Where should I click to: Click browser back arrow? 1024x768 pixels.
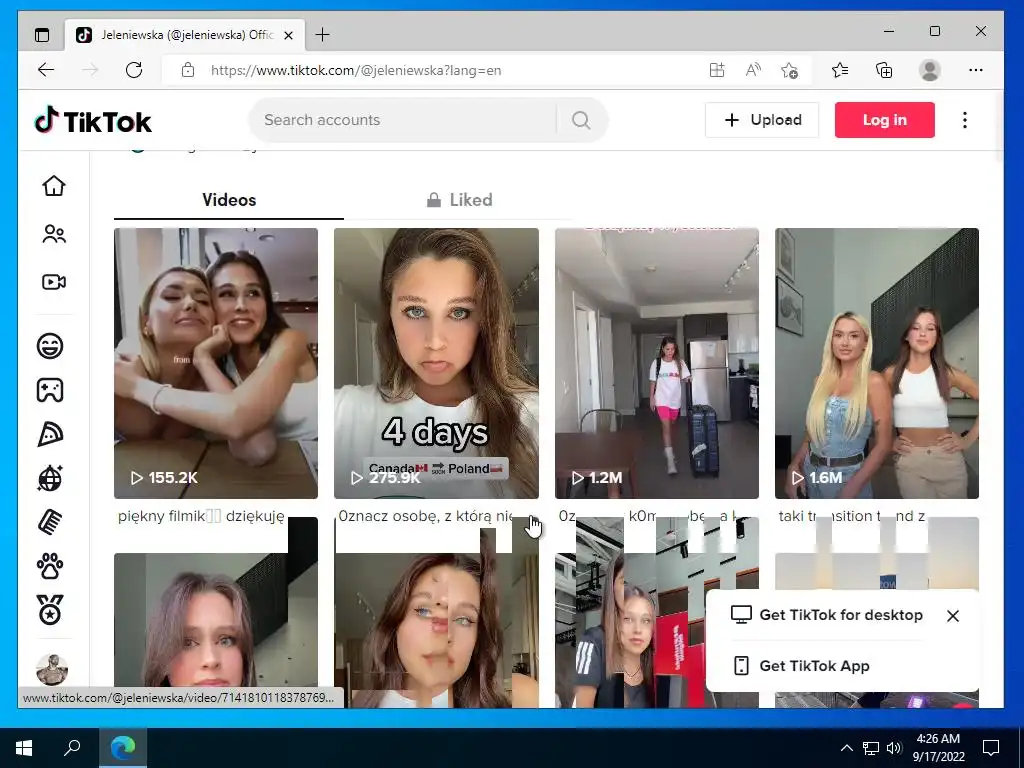coord(46,70)
